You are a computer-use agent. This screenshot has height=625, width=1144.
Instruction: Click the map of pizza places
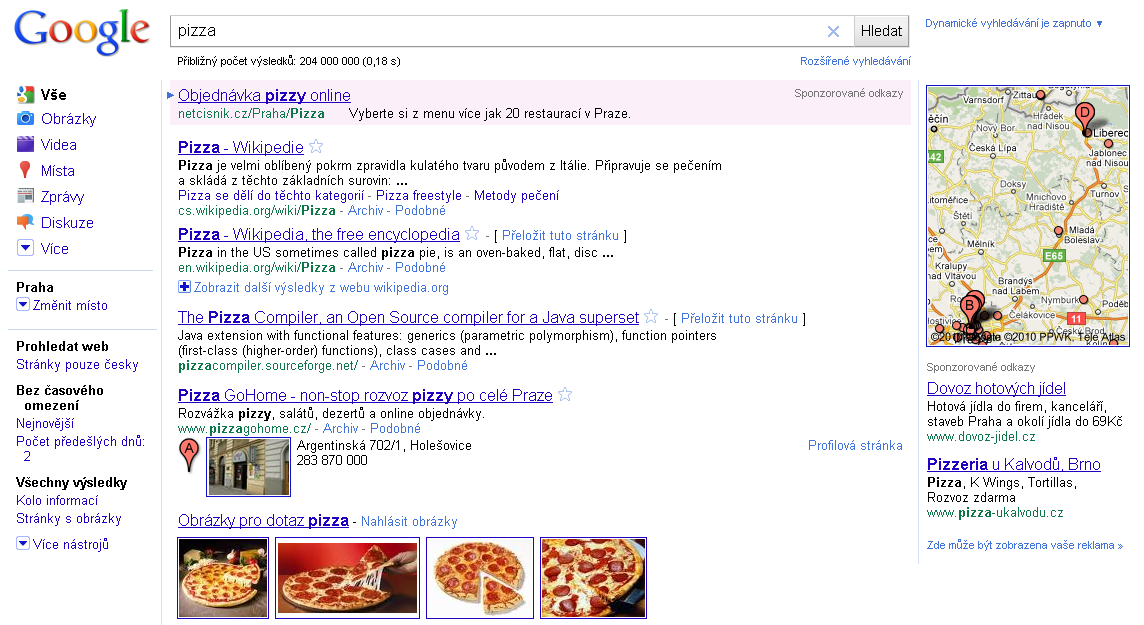tap(1027, 216)
